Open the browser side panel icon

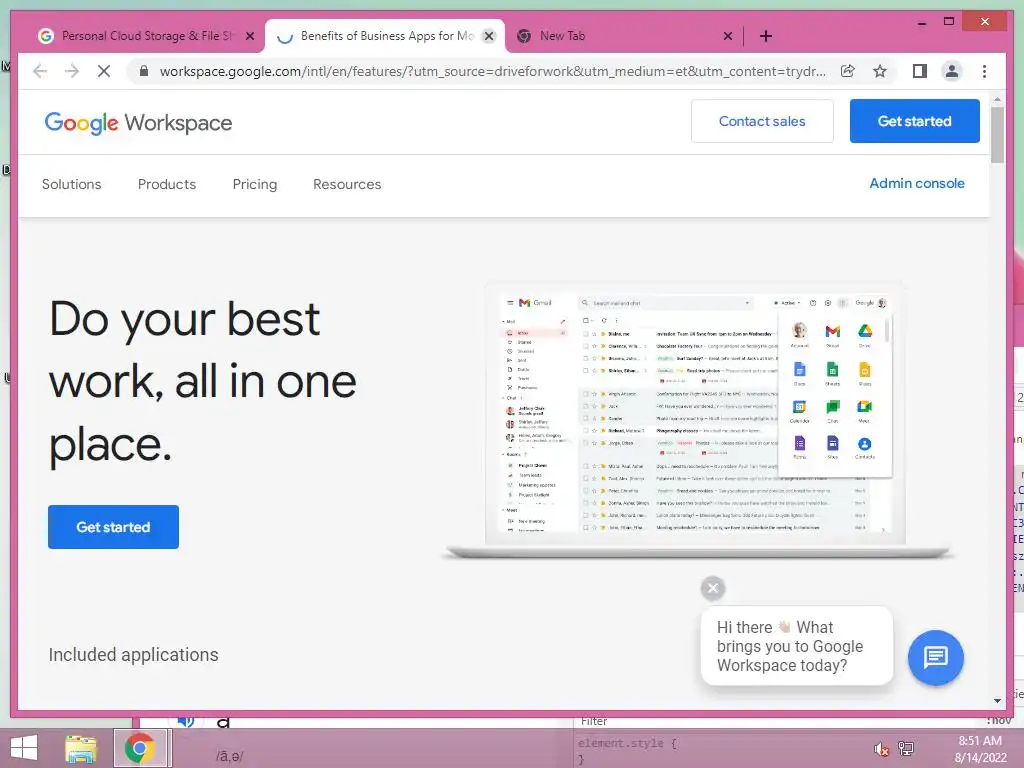click(920, 71)
